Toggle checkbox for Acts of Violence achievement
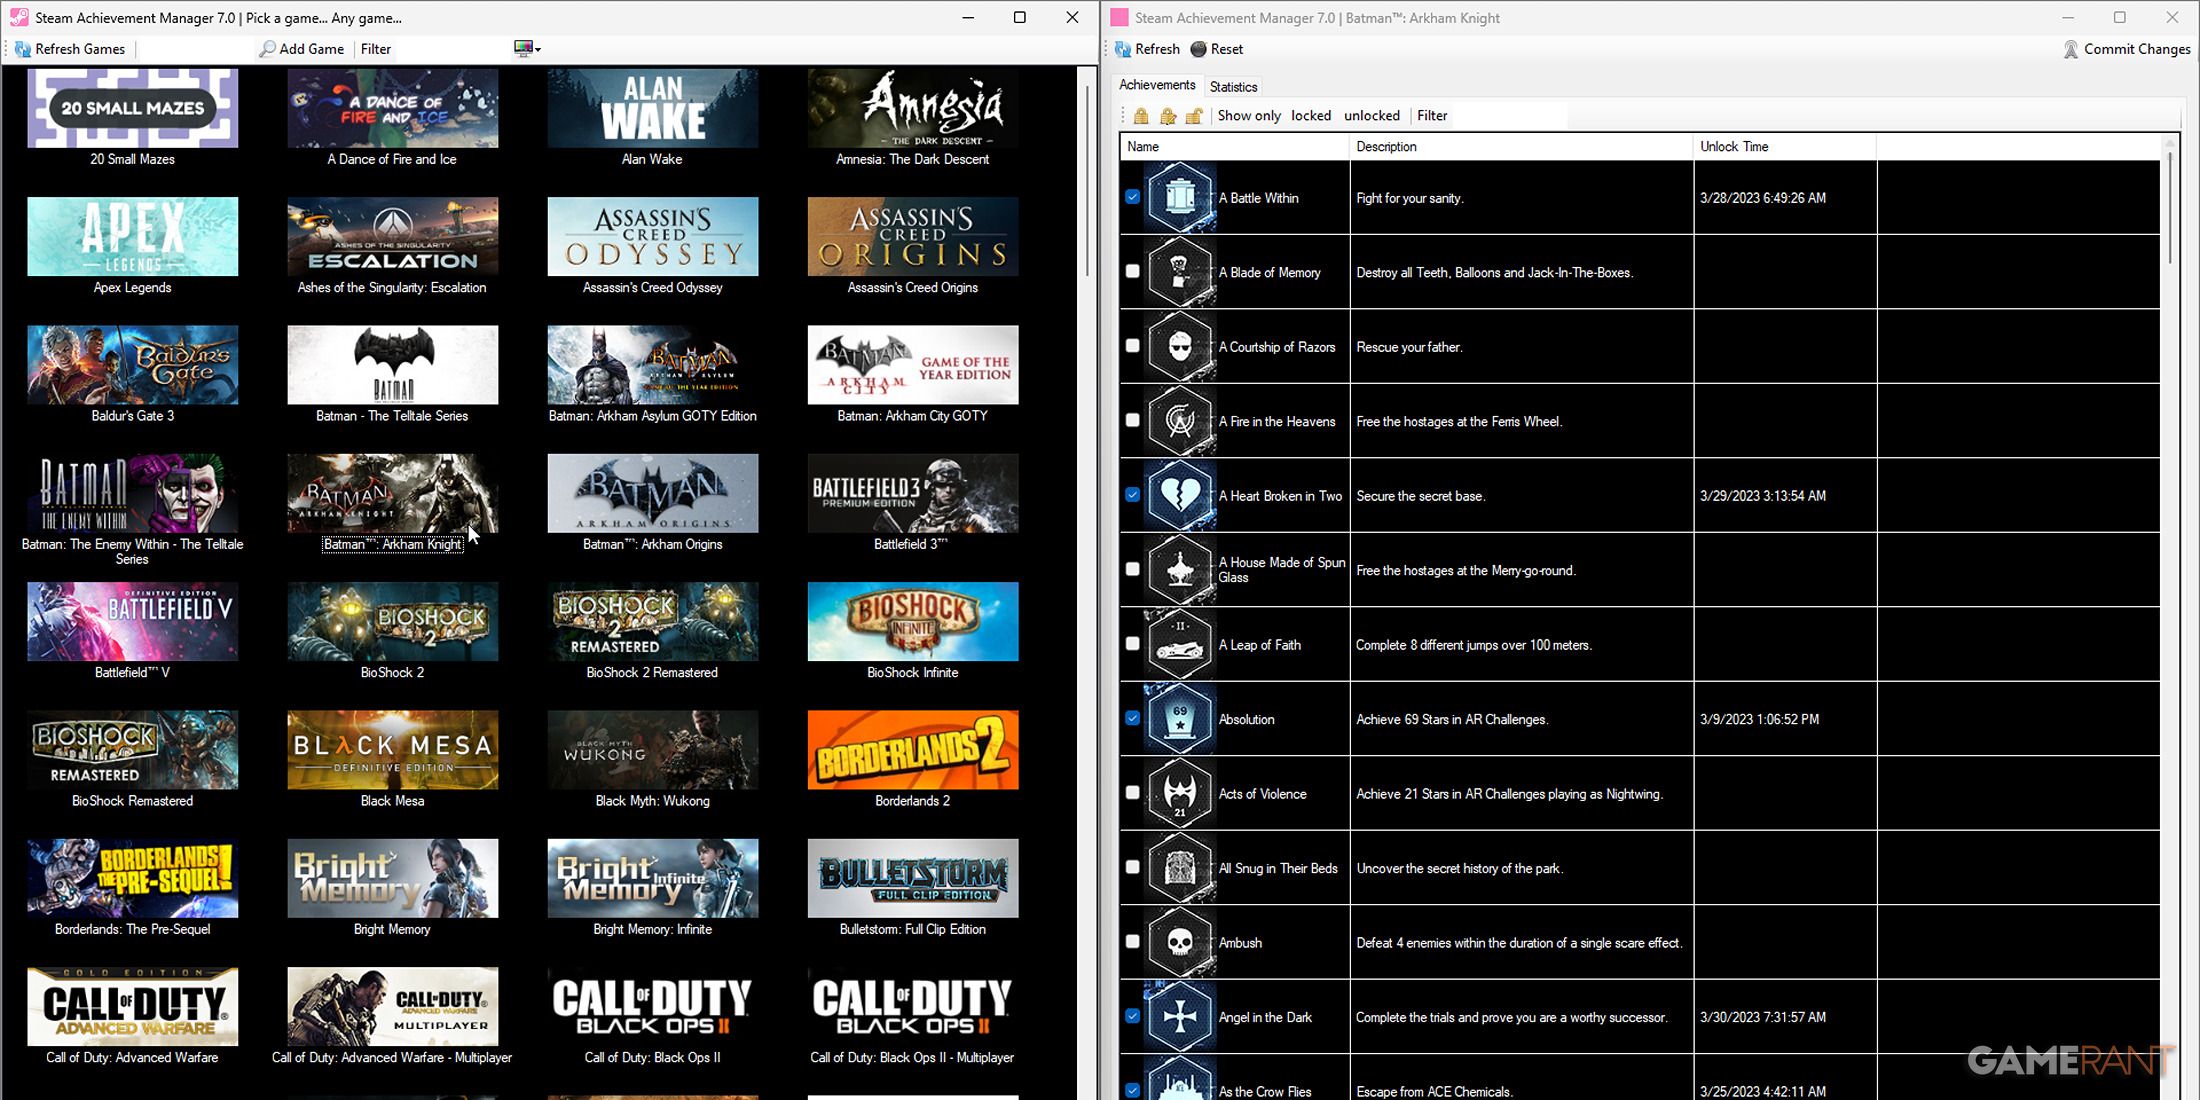This screenshot has width=2200, height=1100. coord(1132,793)
